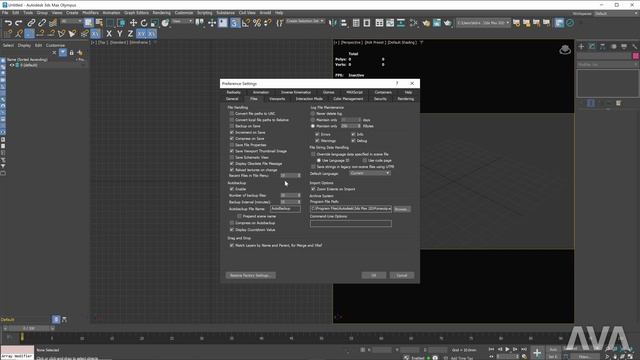Click the Play Animation button
The width and height of the screenshot is (640, 360).
click(507, 349)
